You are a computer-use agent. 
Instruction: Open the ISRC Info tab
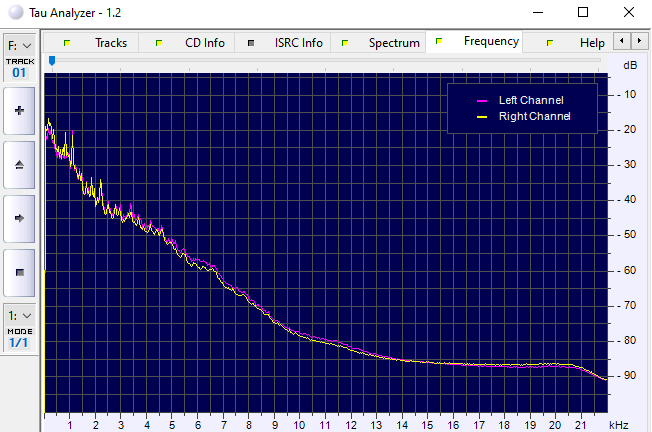pyautogui.click(x=283, y=43)
